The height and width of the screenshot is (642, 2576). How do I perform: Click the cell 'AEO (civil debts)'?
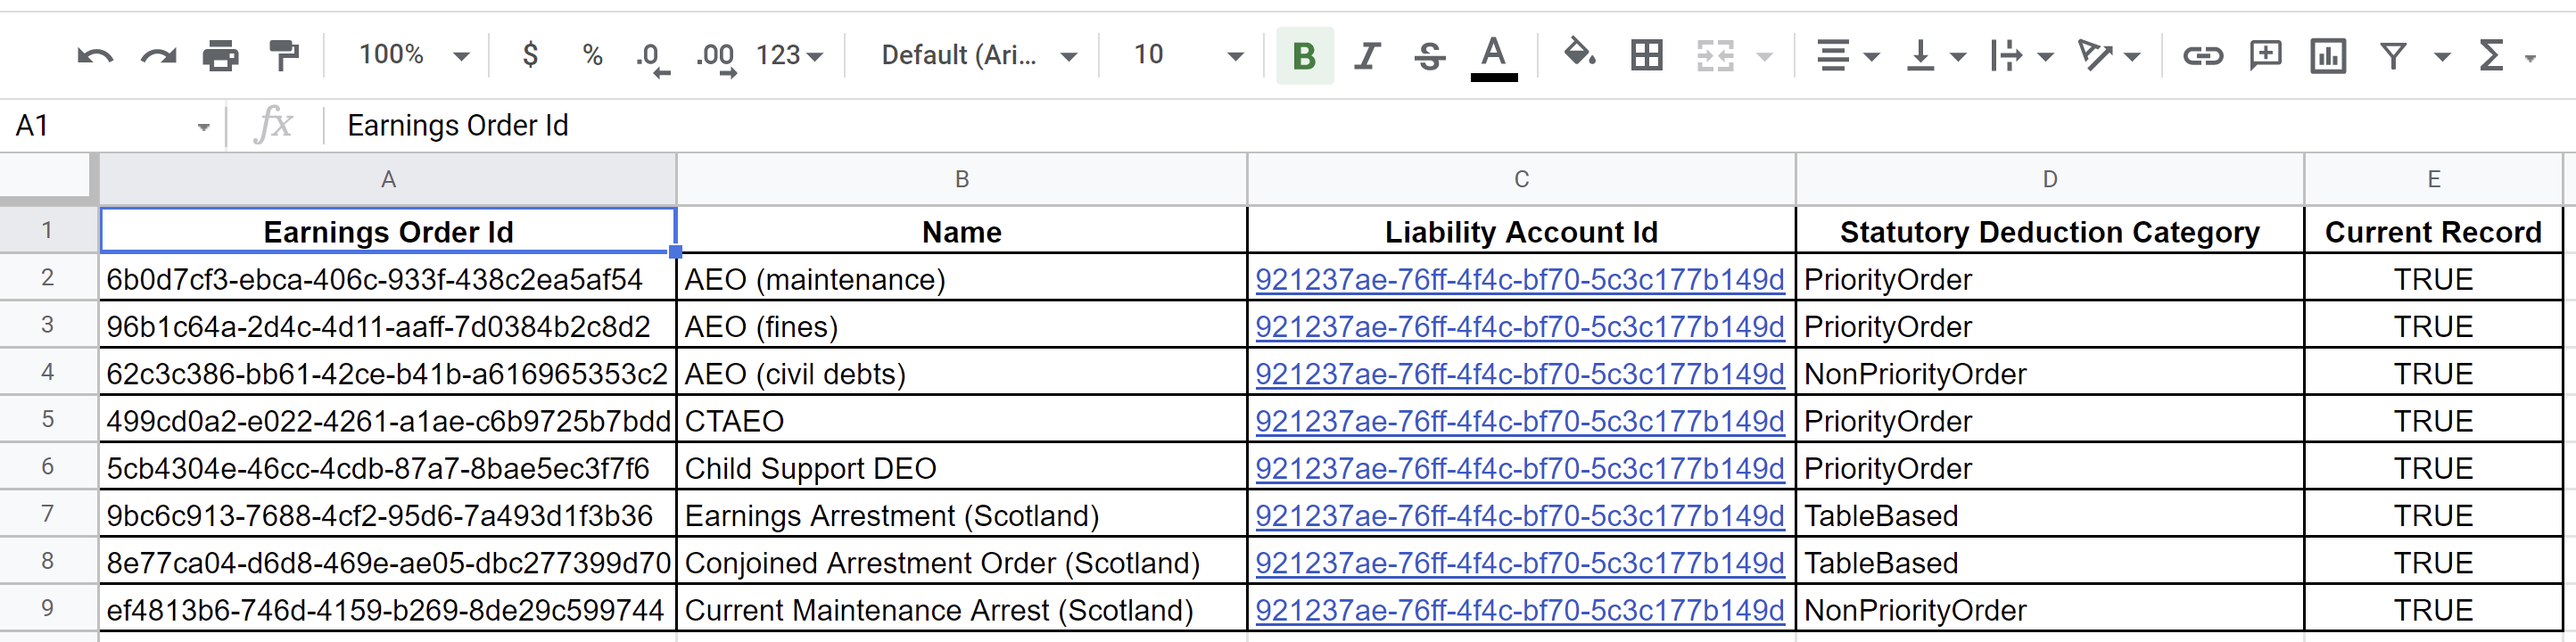(962, 374)
